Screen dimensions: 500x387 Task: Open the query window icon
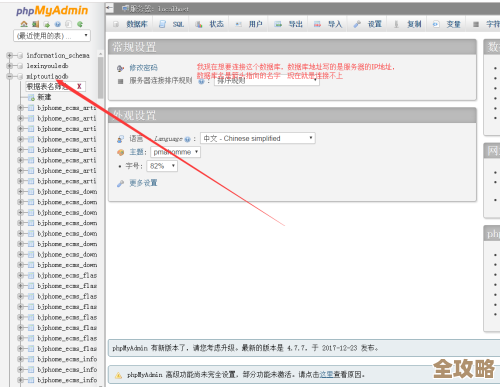(46, 24)
